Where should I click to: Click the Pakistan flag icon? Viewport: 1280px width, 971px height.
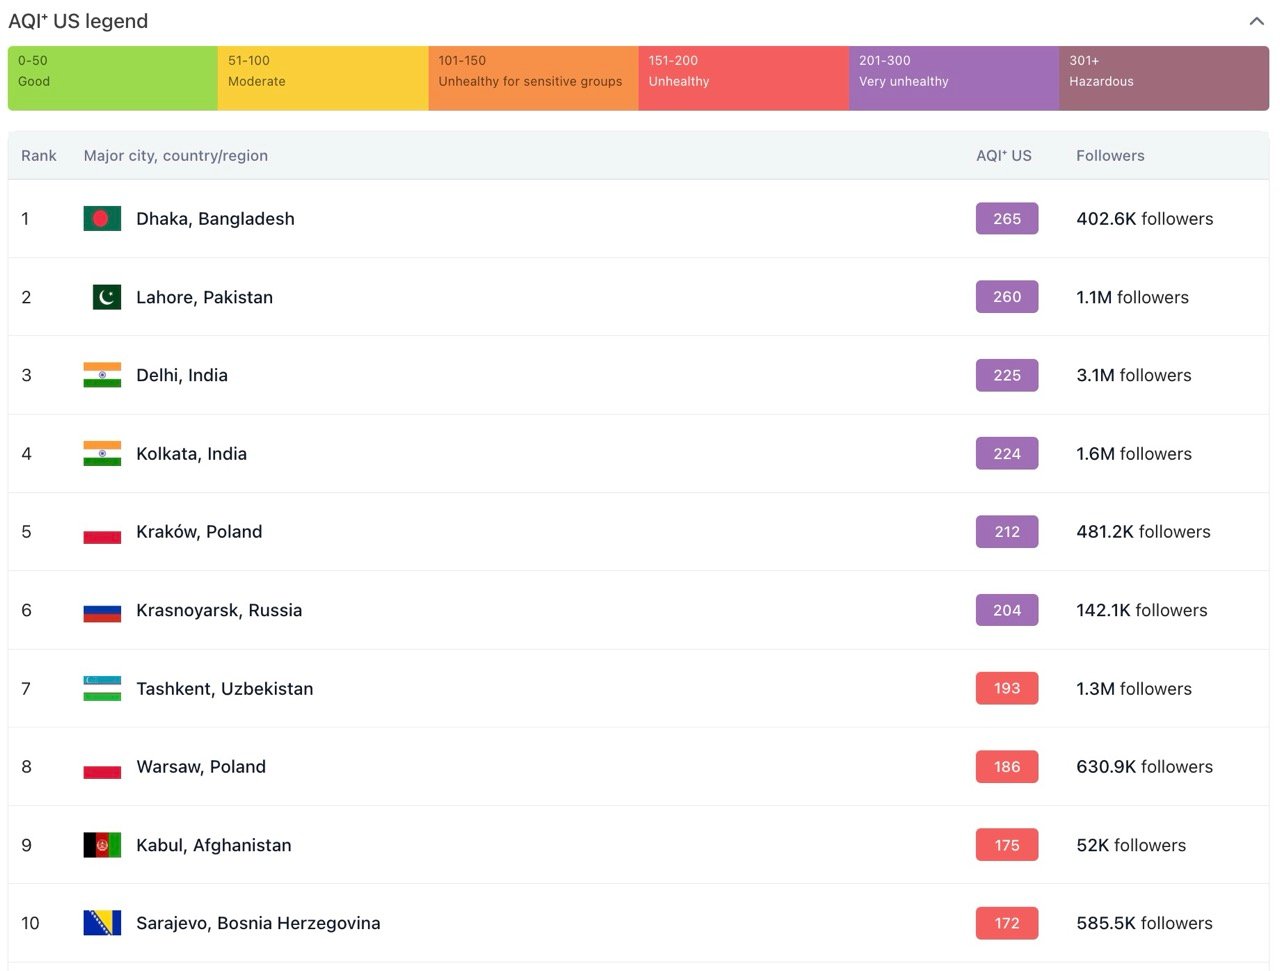click(106, 297)
